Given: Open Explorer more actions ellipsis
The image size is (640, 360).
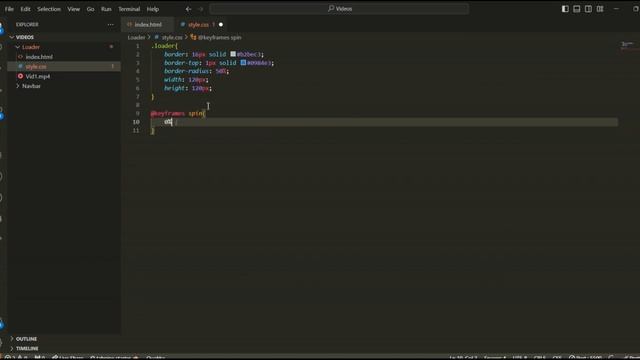Looking at the screenshot, I should point(111,24).
